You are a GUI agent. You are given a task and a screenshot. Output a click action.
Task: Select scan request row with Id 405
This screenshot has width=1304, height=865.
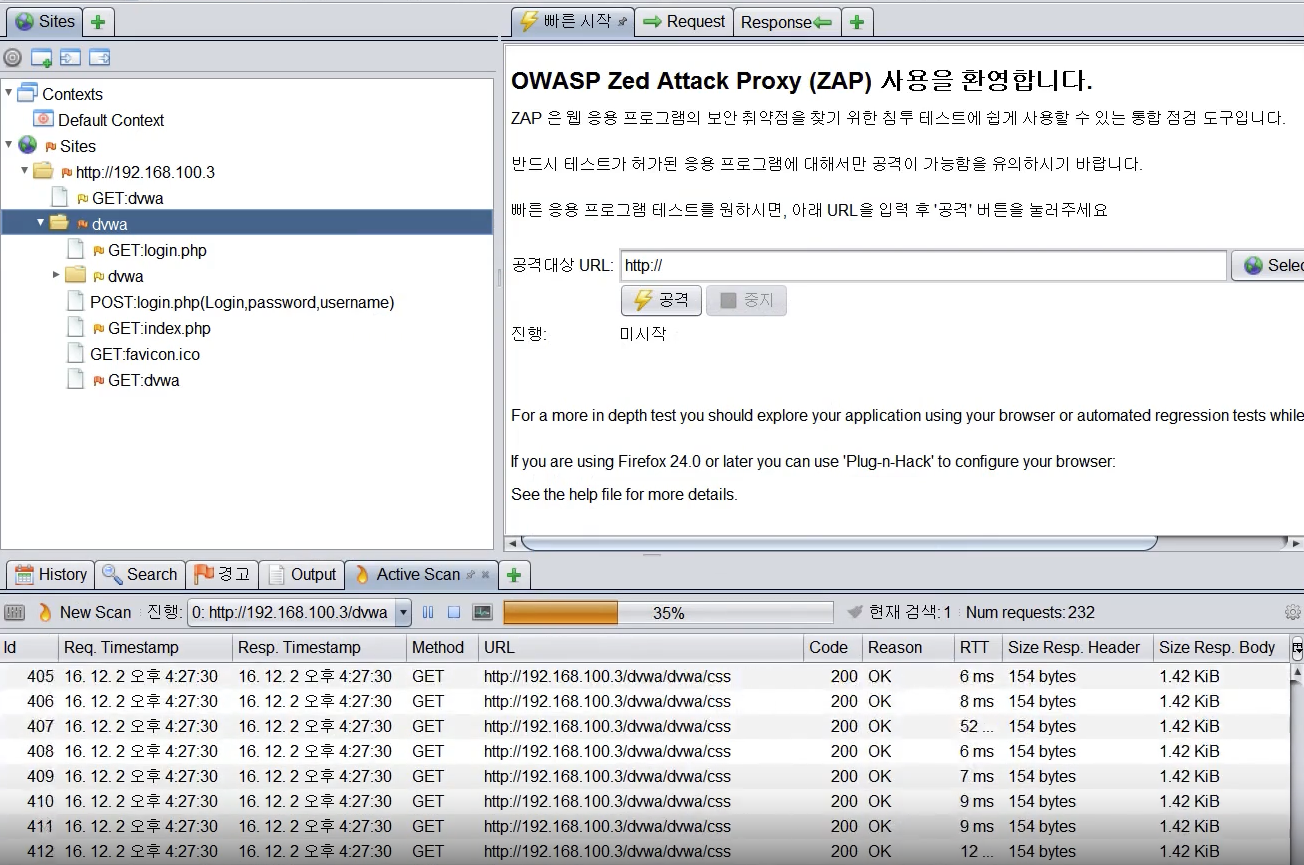click(645, 676)
